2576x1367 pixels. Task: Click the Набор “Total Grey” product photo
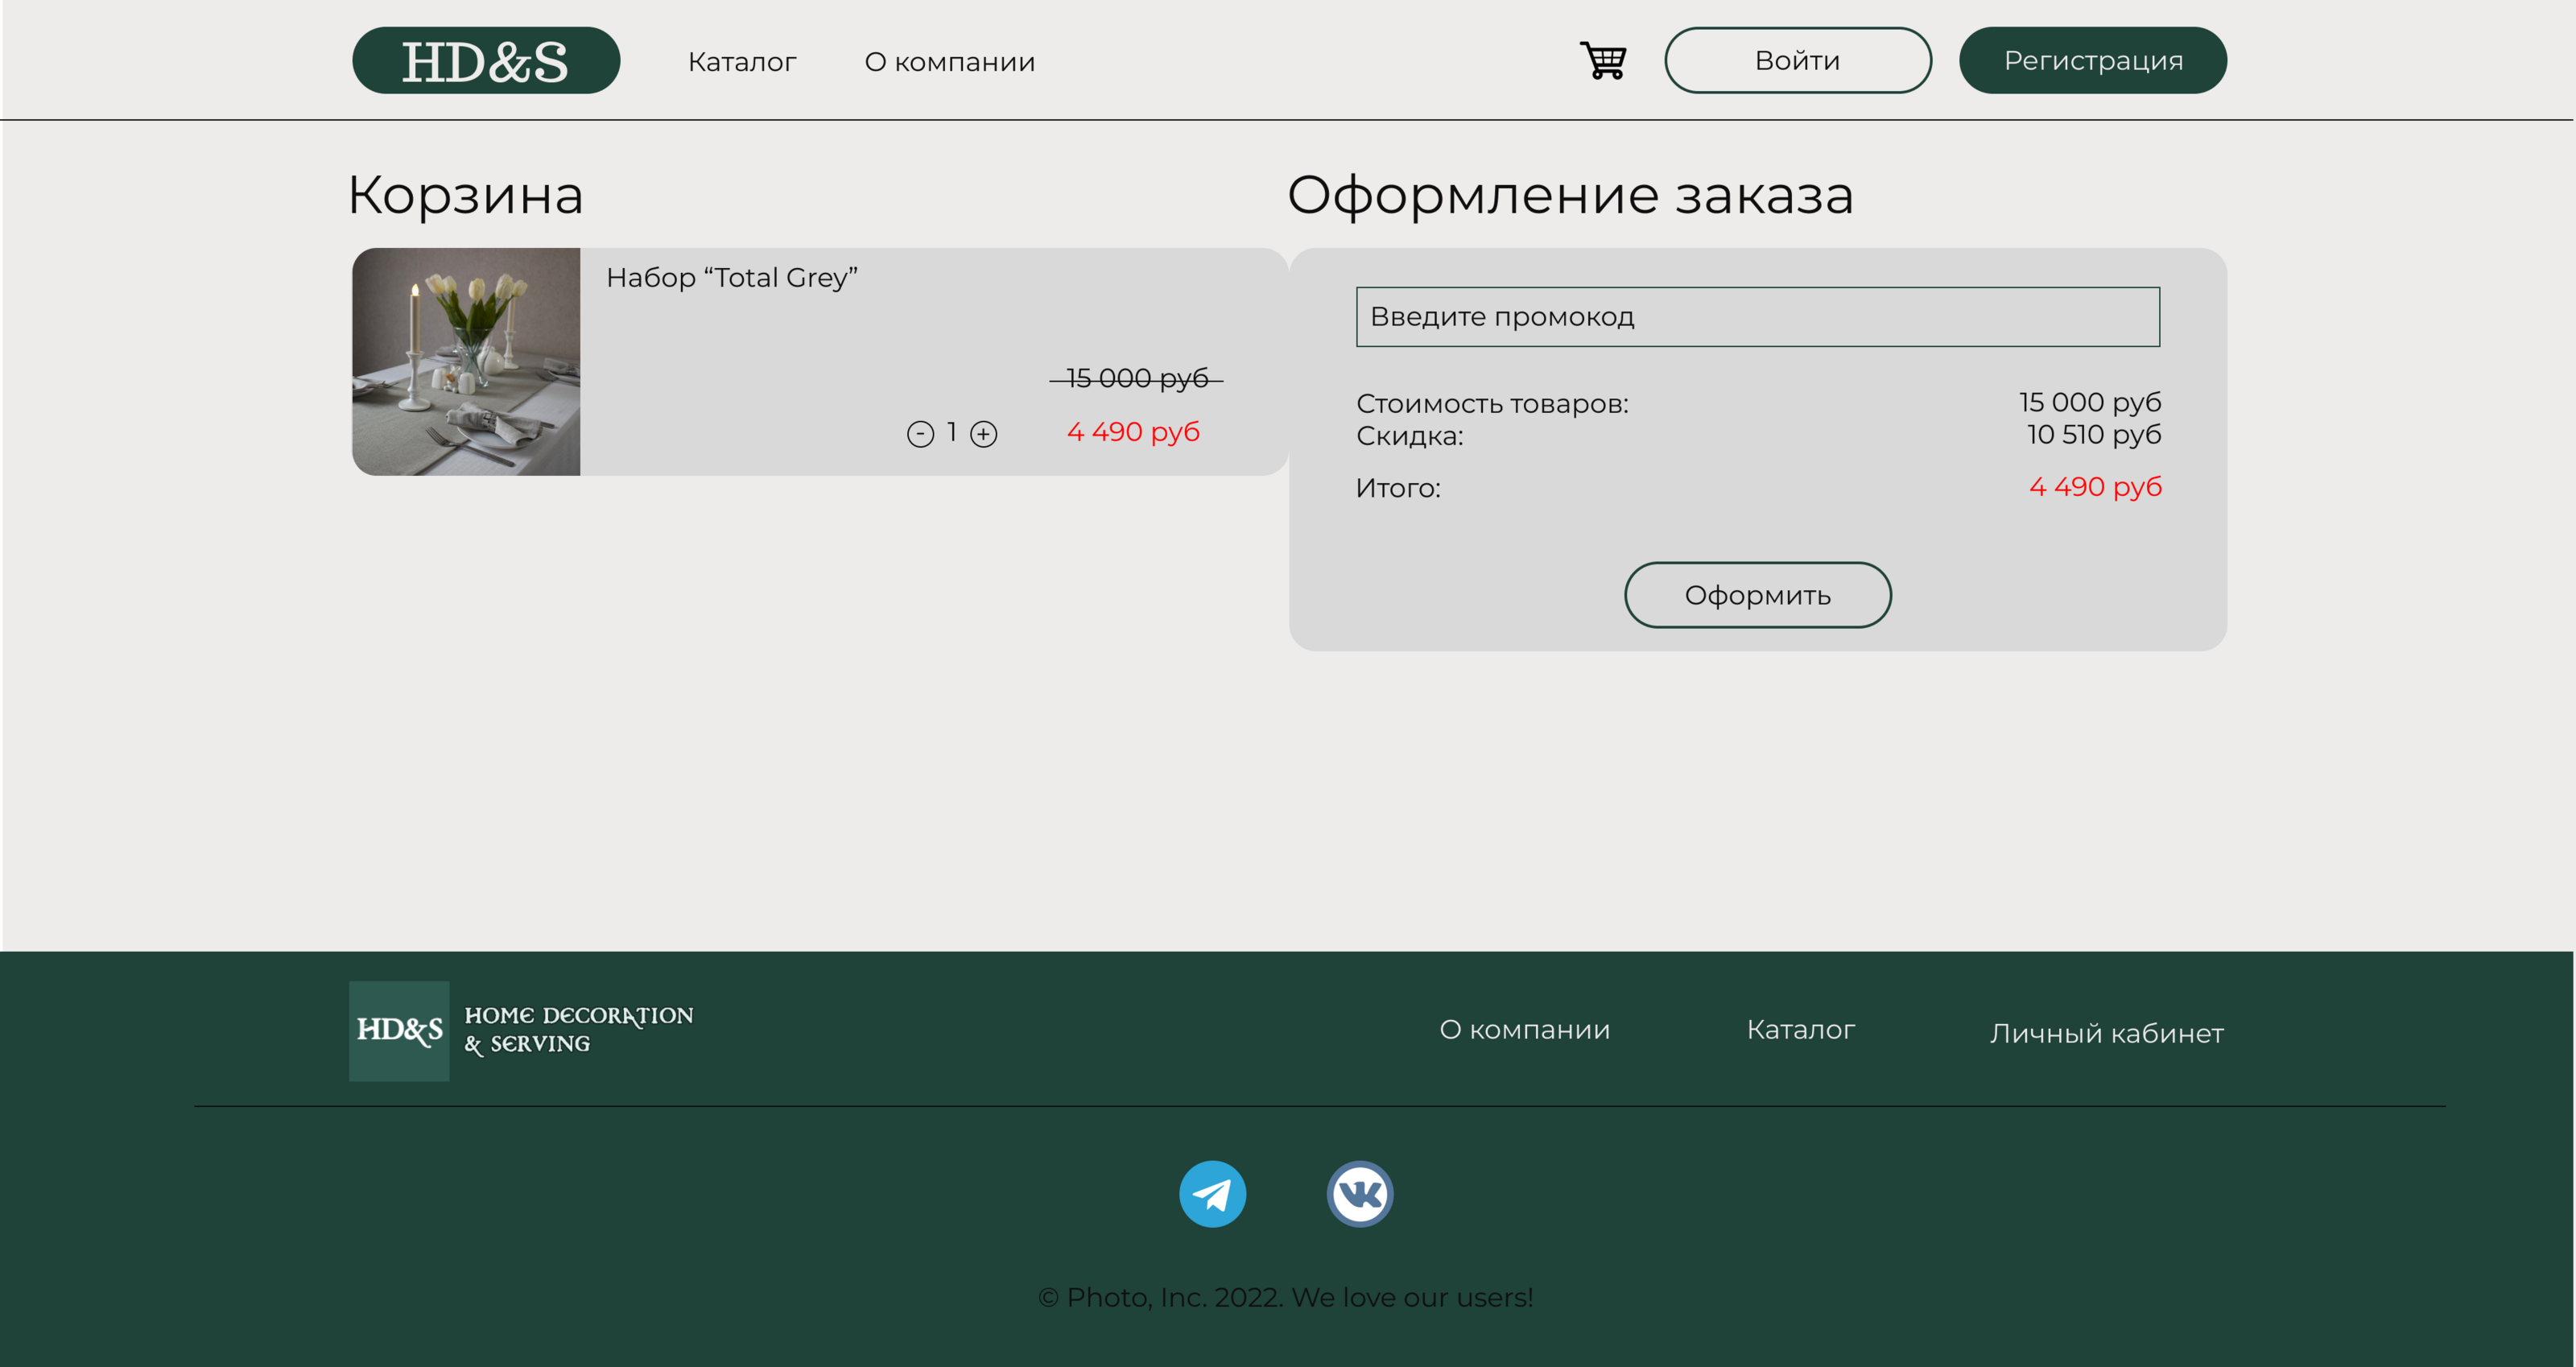466,361
